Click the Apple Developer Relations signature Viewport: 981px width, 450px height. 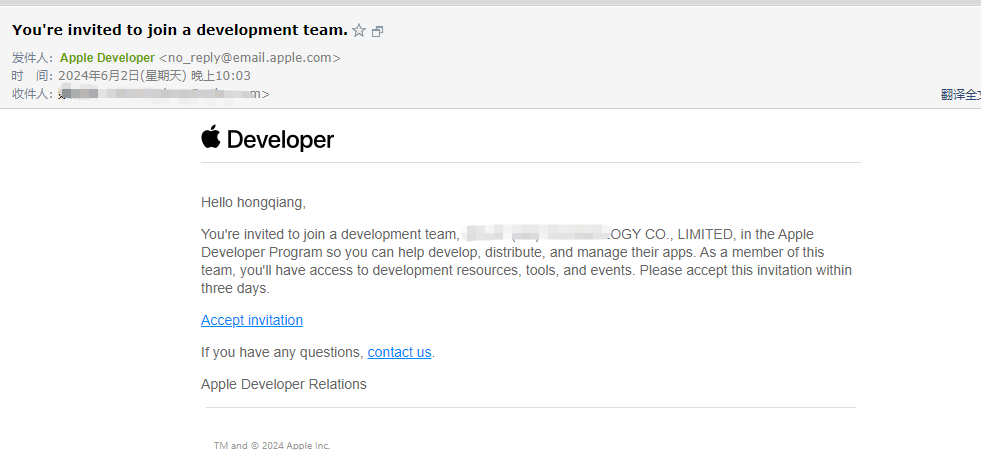pos(283,384)
